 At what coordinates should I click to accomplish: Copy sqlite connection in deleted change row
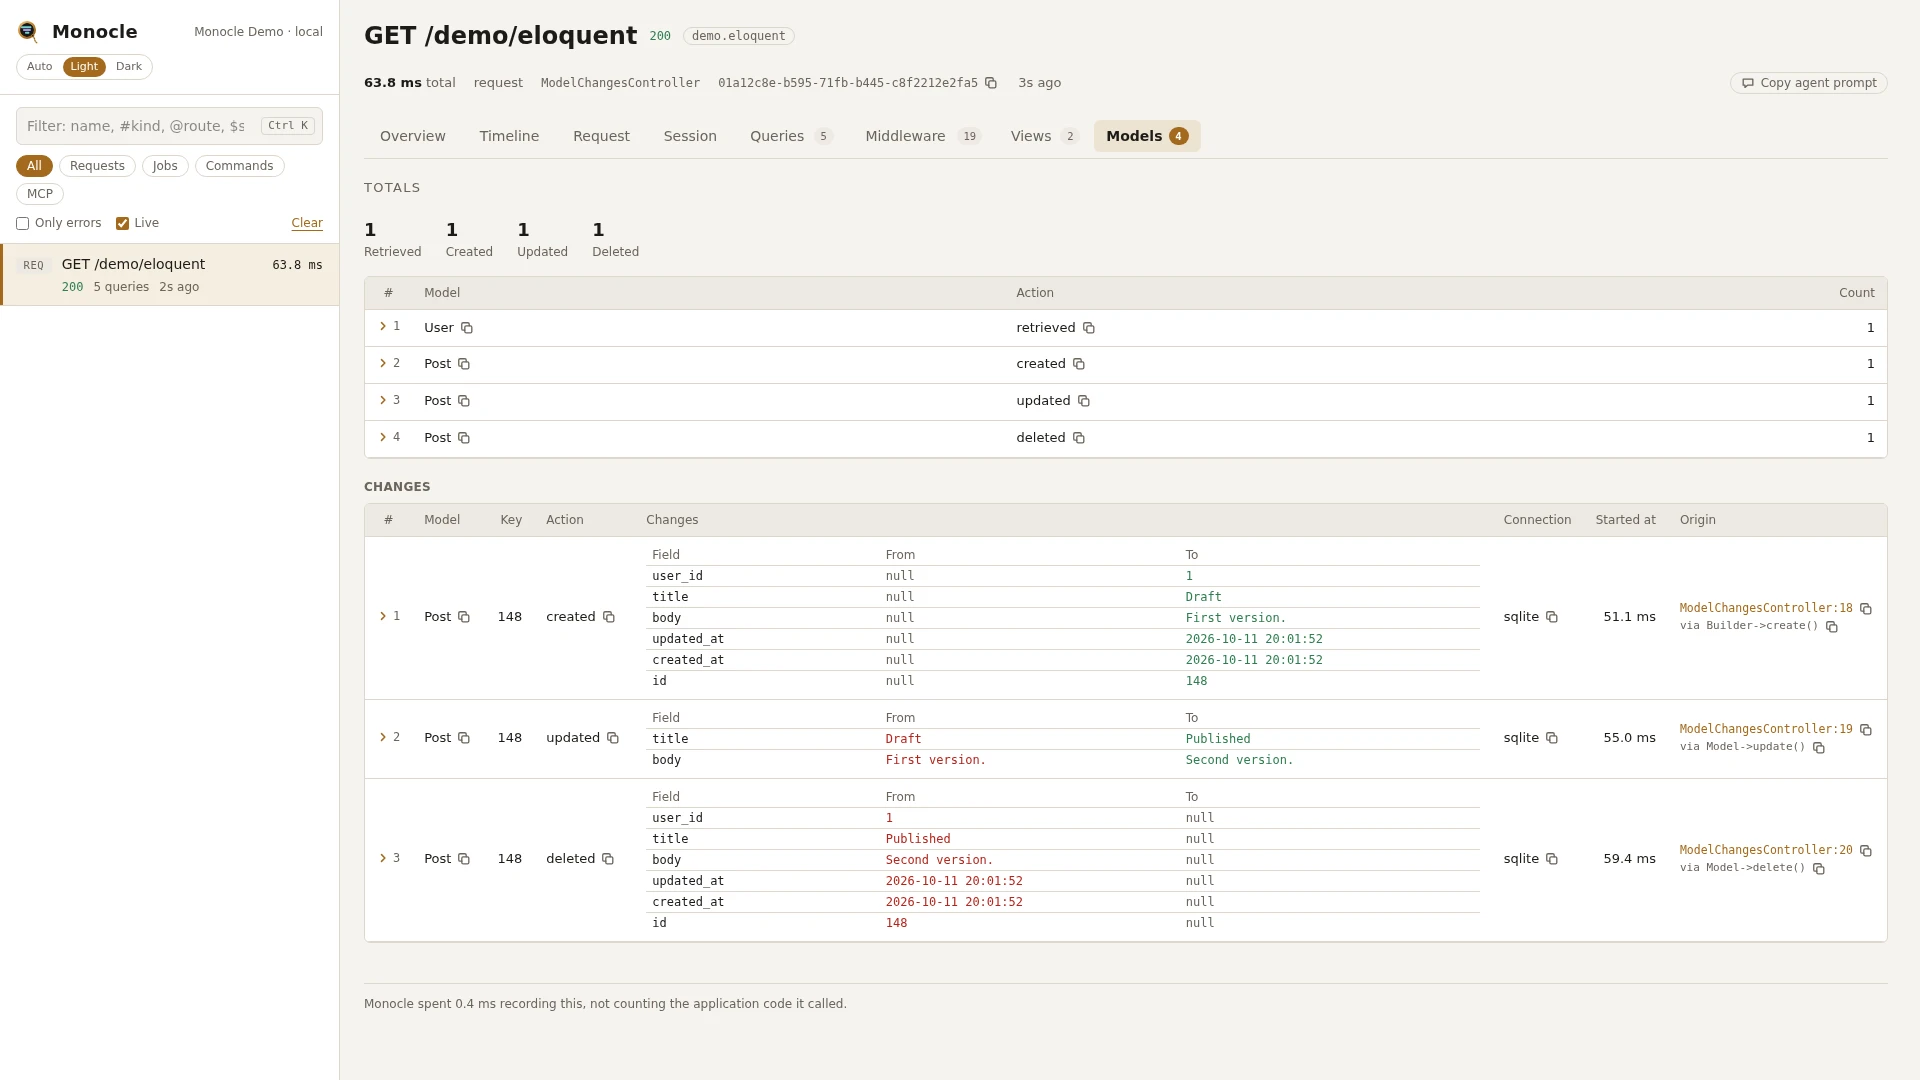pyautogui.click(x=1552, y=859)
